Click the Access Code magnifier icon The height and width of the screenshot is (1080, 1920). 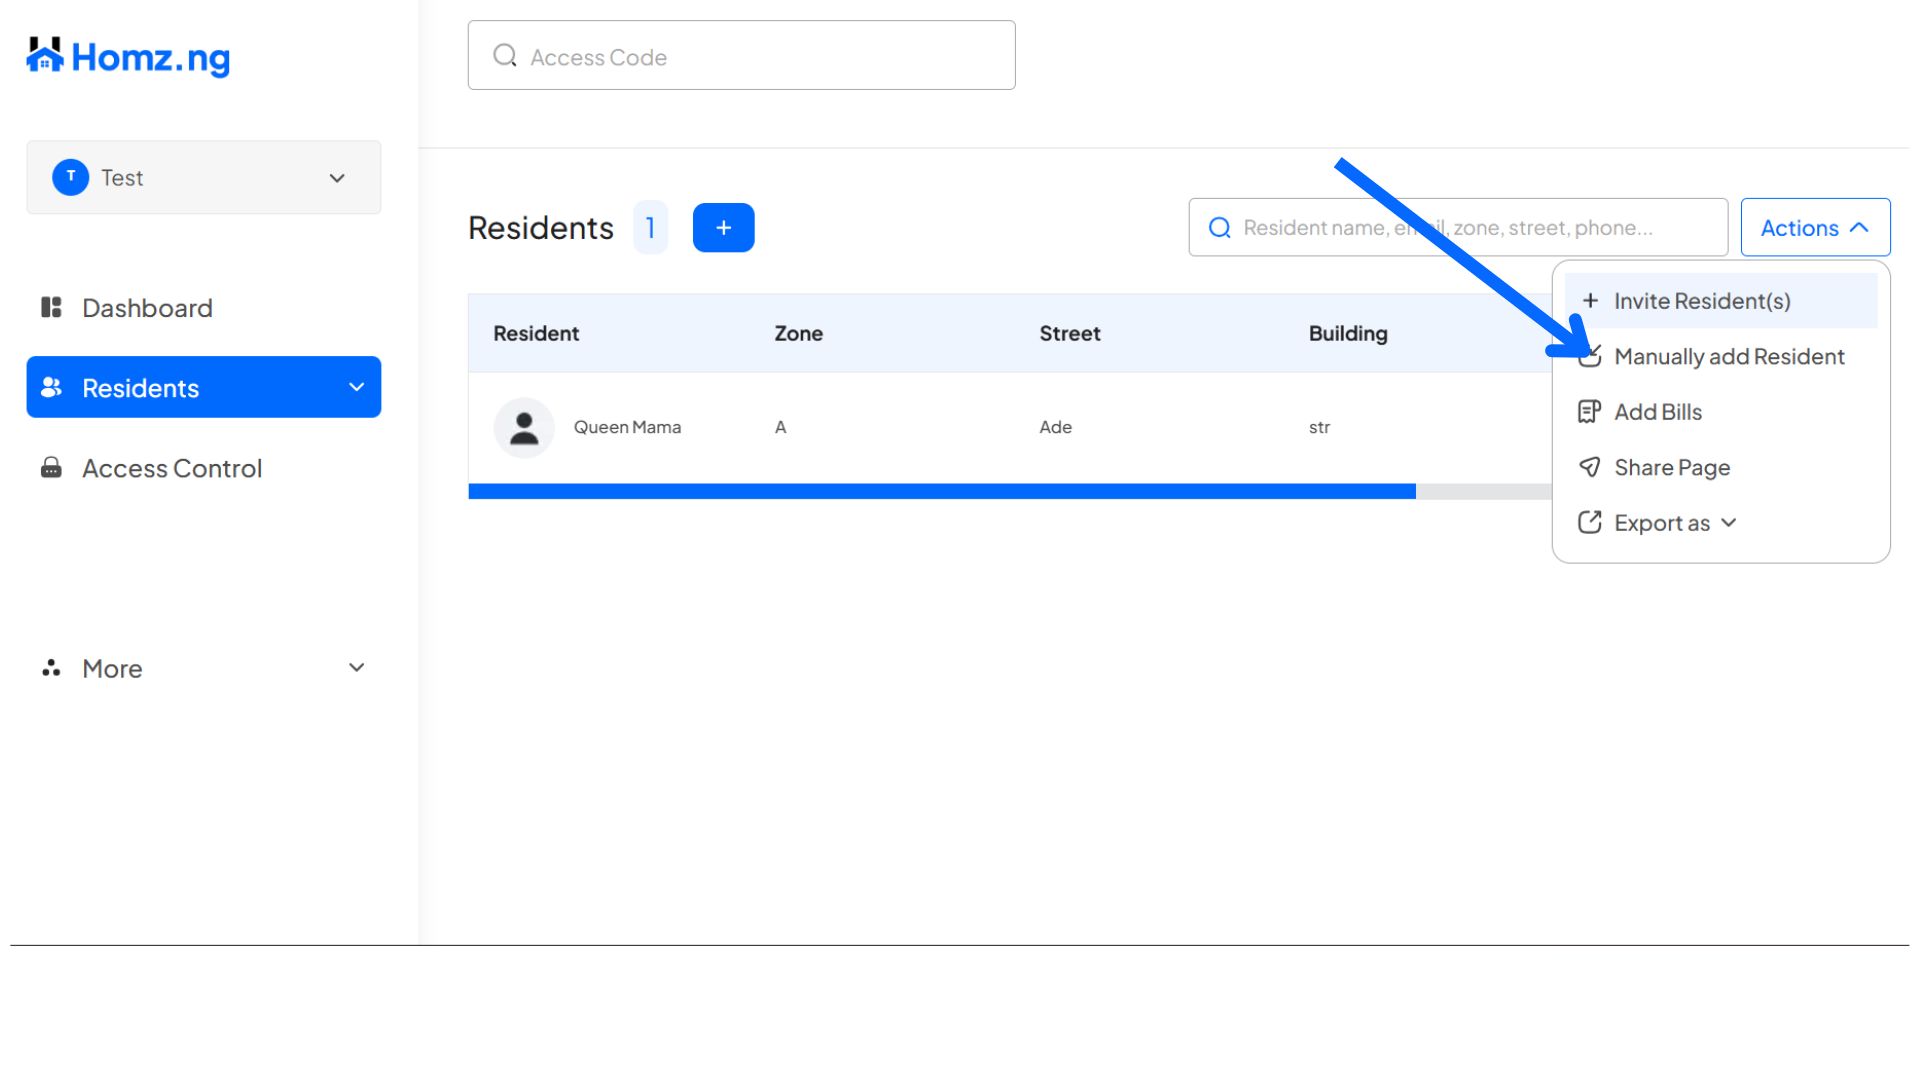point(505,55)
